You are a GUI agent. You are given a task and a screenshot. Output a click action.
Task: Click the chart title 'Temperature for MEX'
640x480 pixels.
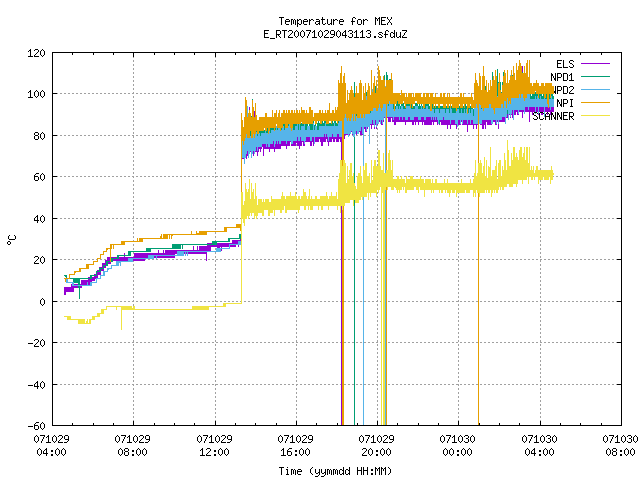point(335,21)
